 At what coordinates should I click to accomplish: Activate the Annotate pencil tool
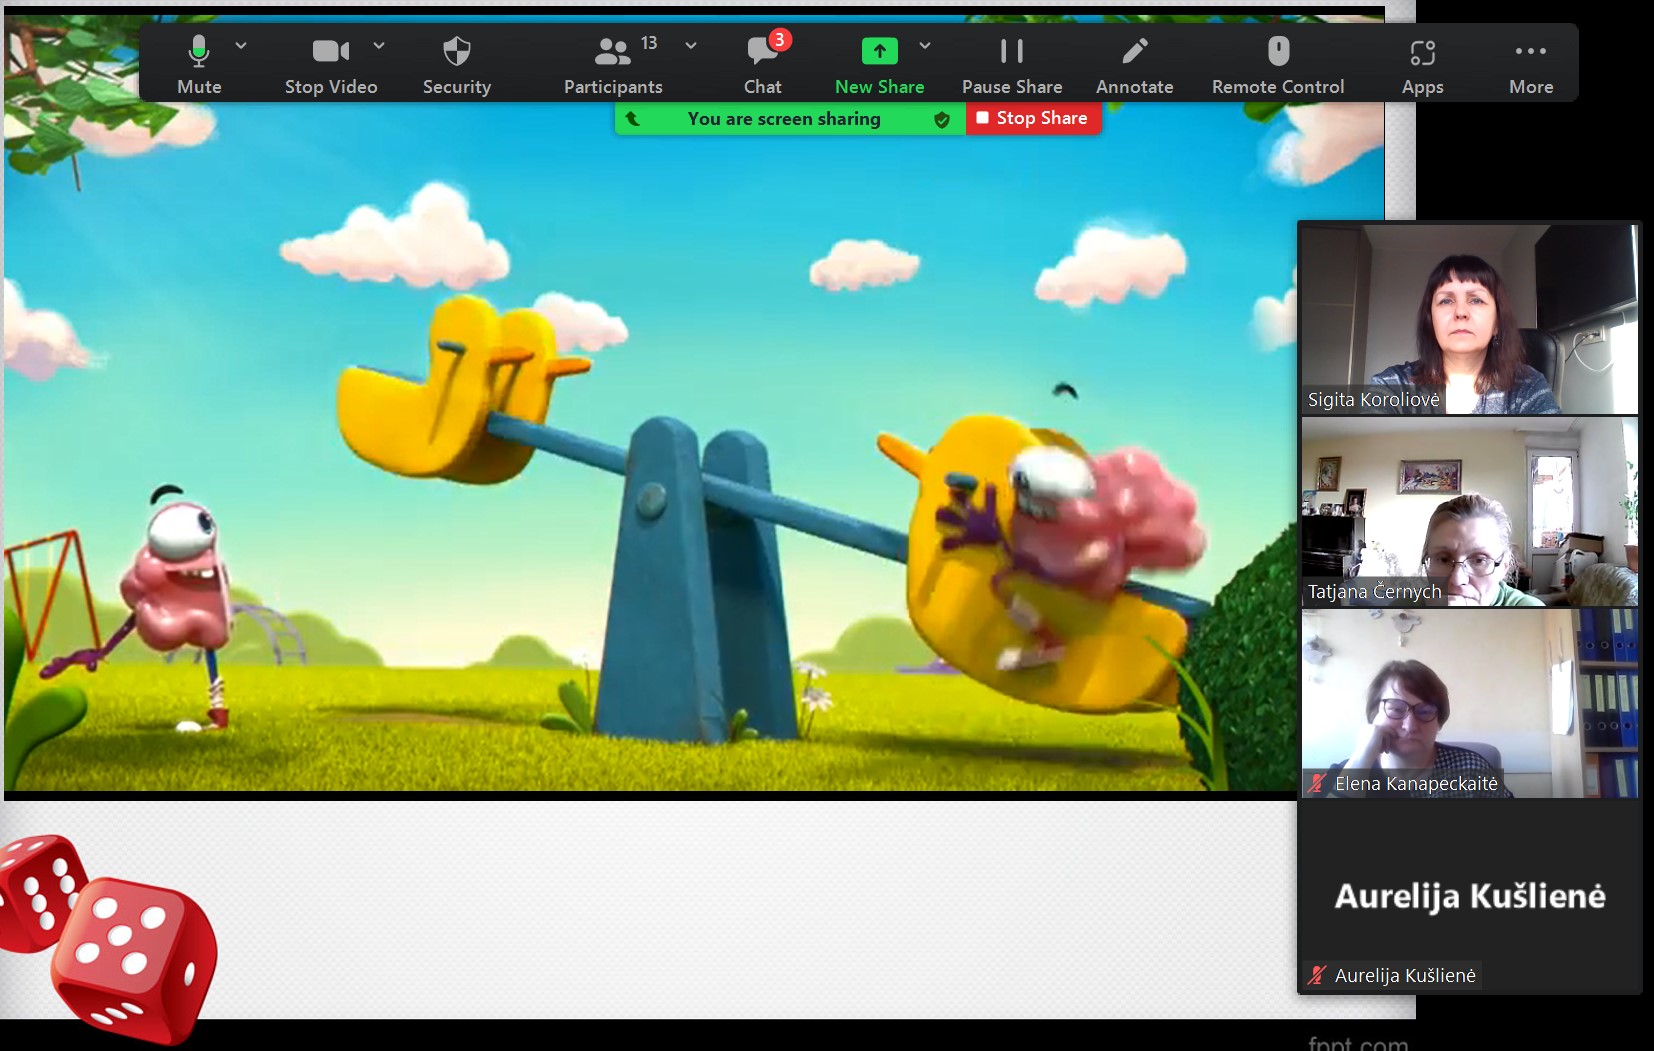click(x=1134, y=64)
